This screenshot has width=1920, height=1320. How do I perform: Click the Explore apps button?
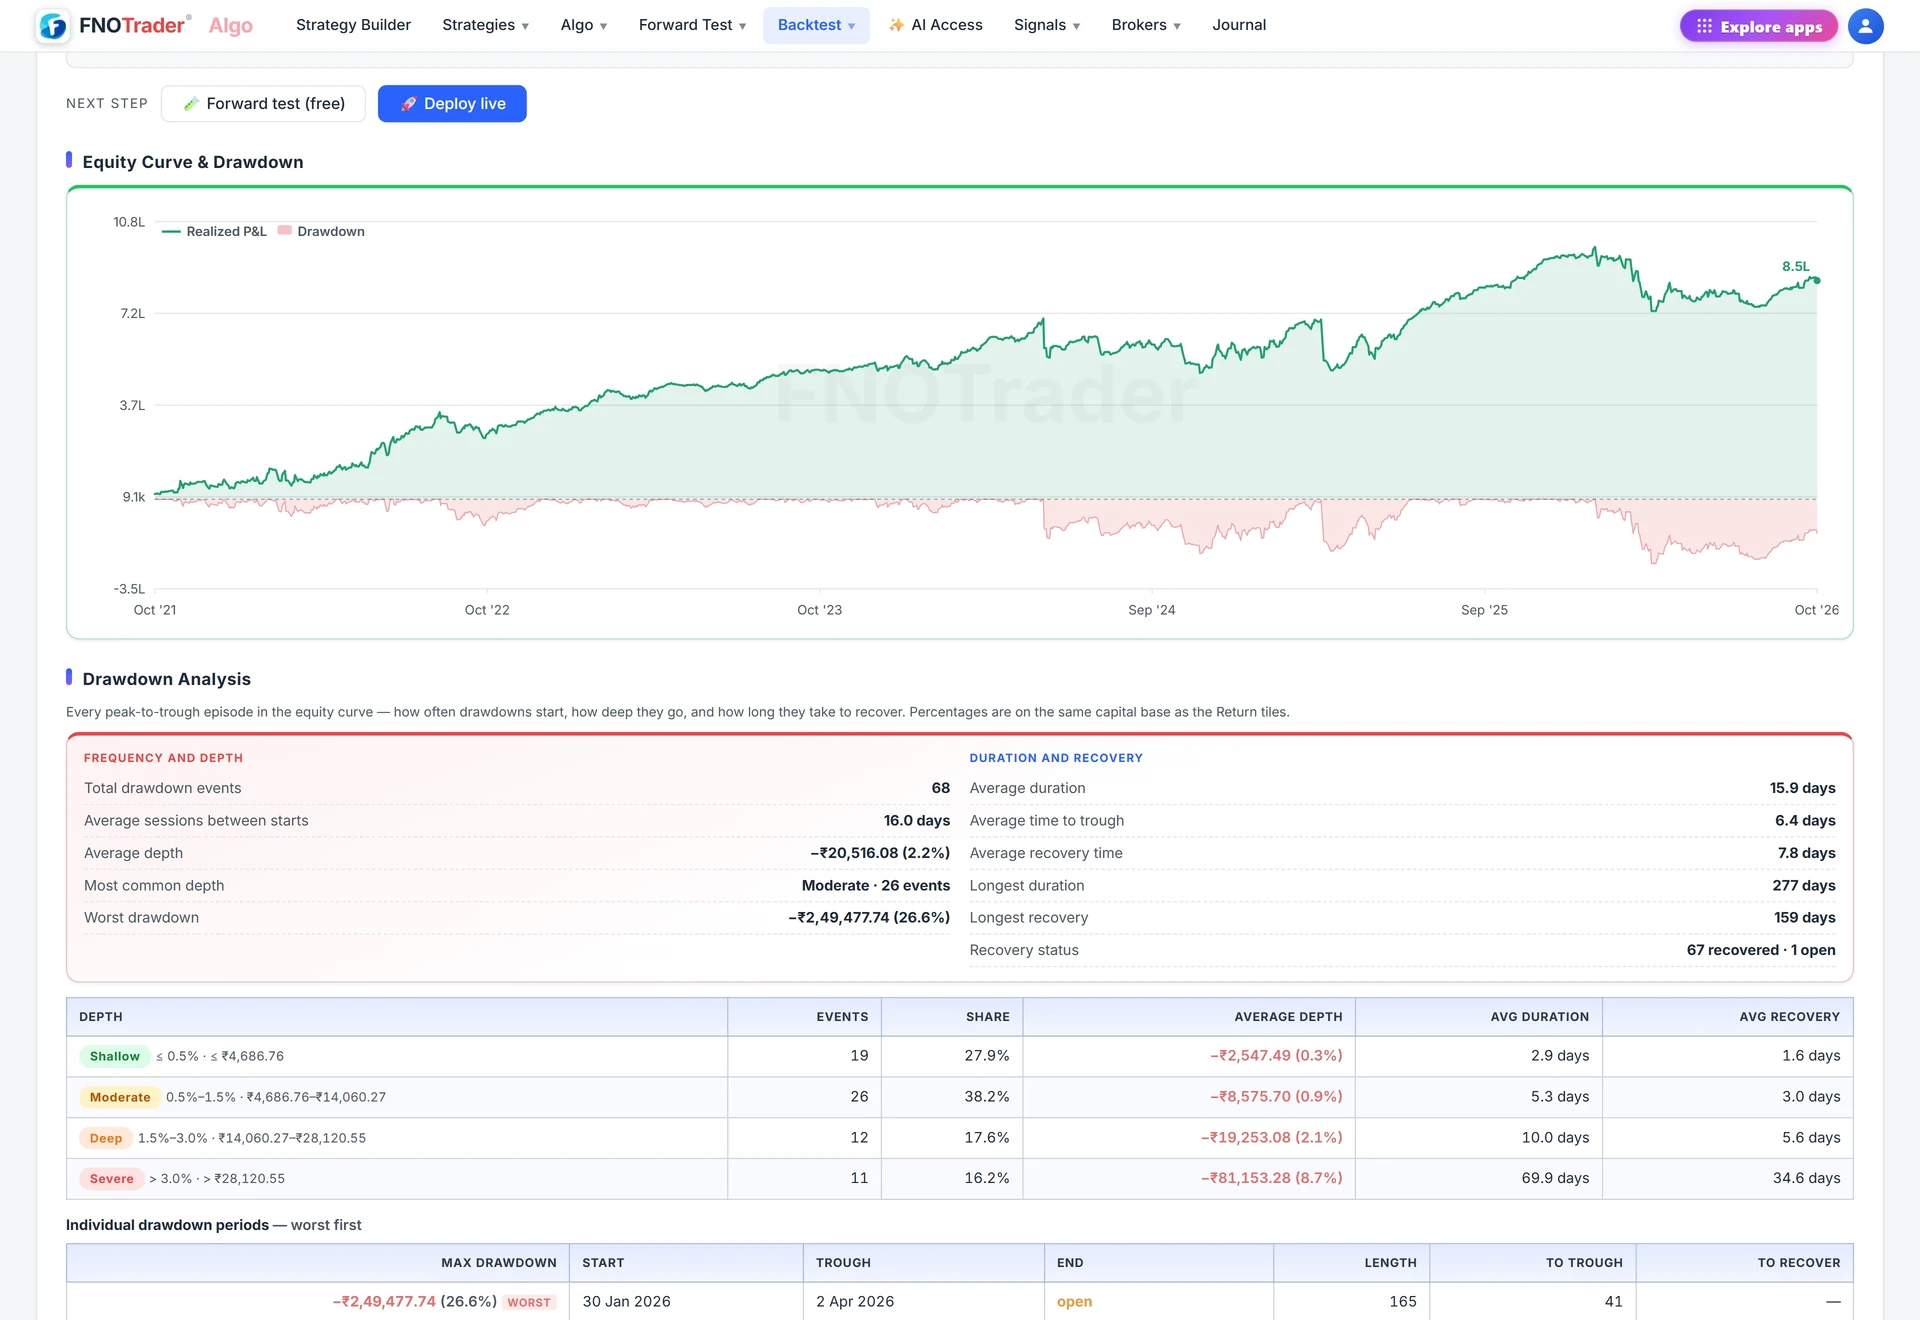[x=1759, y=26]
